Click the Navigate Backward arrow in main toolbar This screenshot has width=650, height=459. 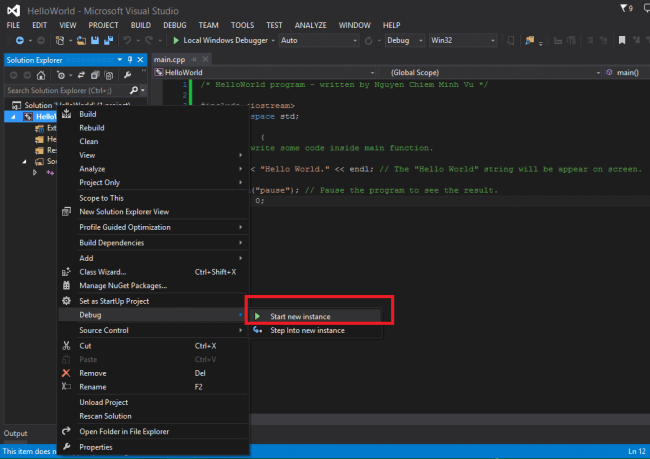(19, 40)
